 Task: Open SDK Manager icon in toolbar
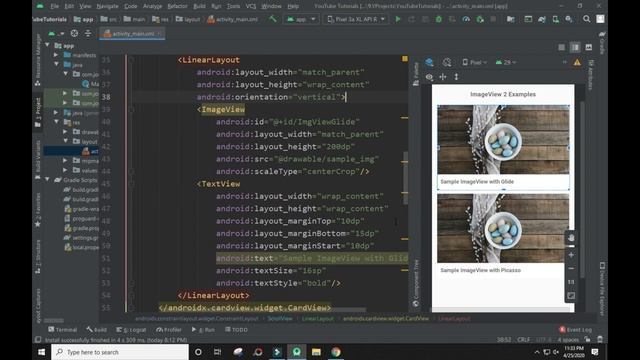coord(569,19)
